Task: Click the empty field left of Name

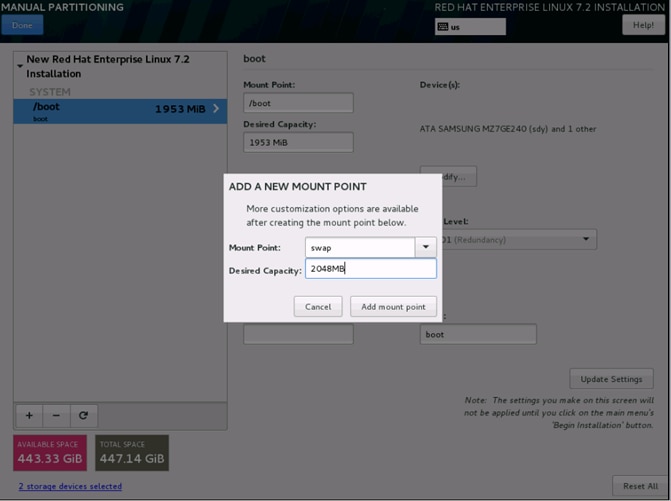Action: 298,334
